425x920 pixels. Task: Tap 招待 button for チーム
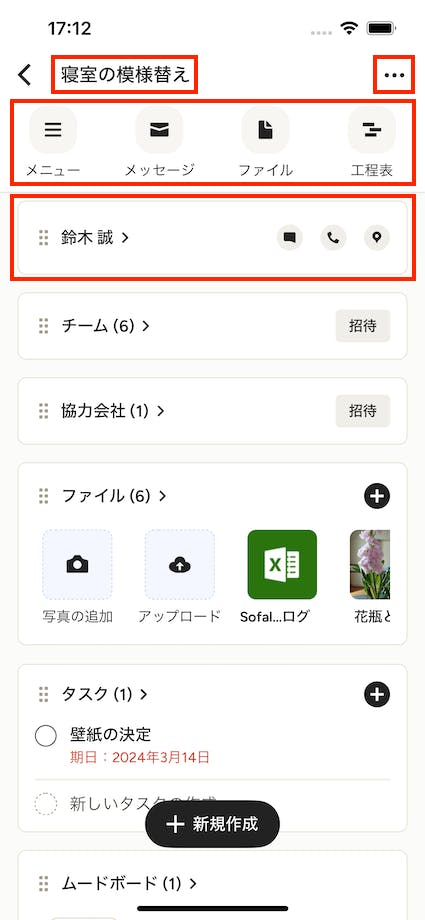[x=363, y=326]
